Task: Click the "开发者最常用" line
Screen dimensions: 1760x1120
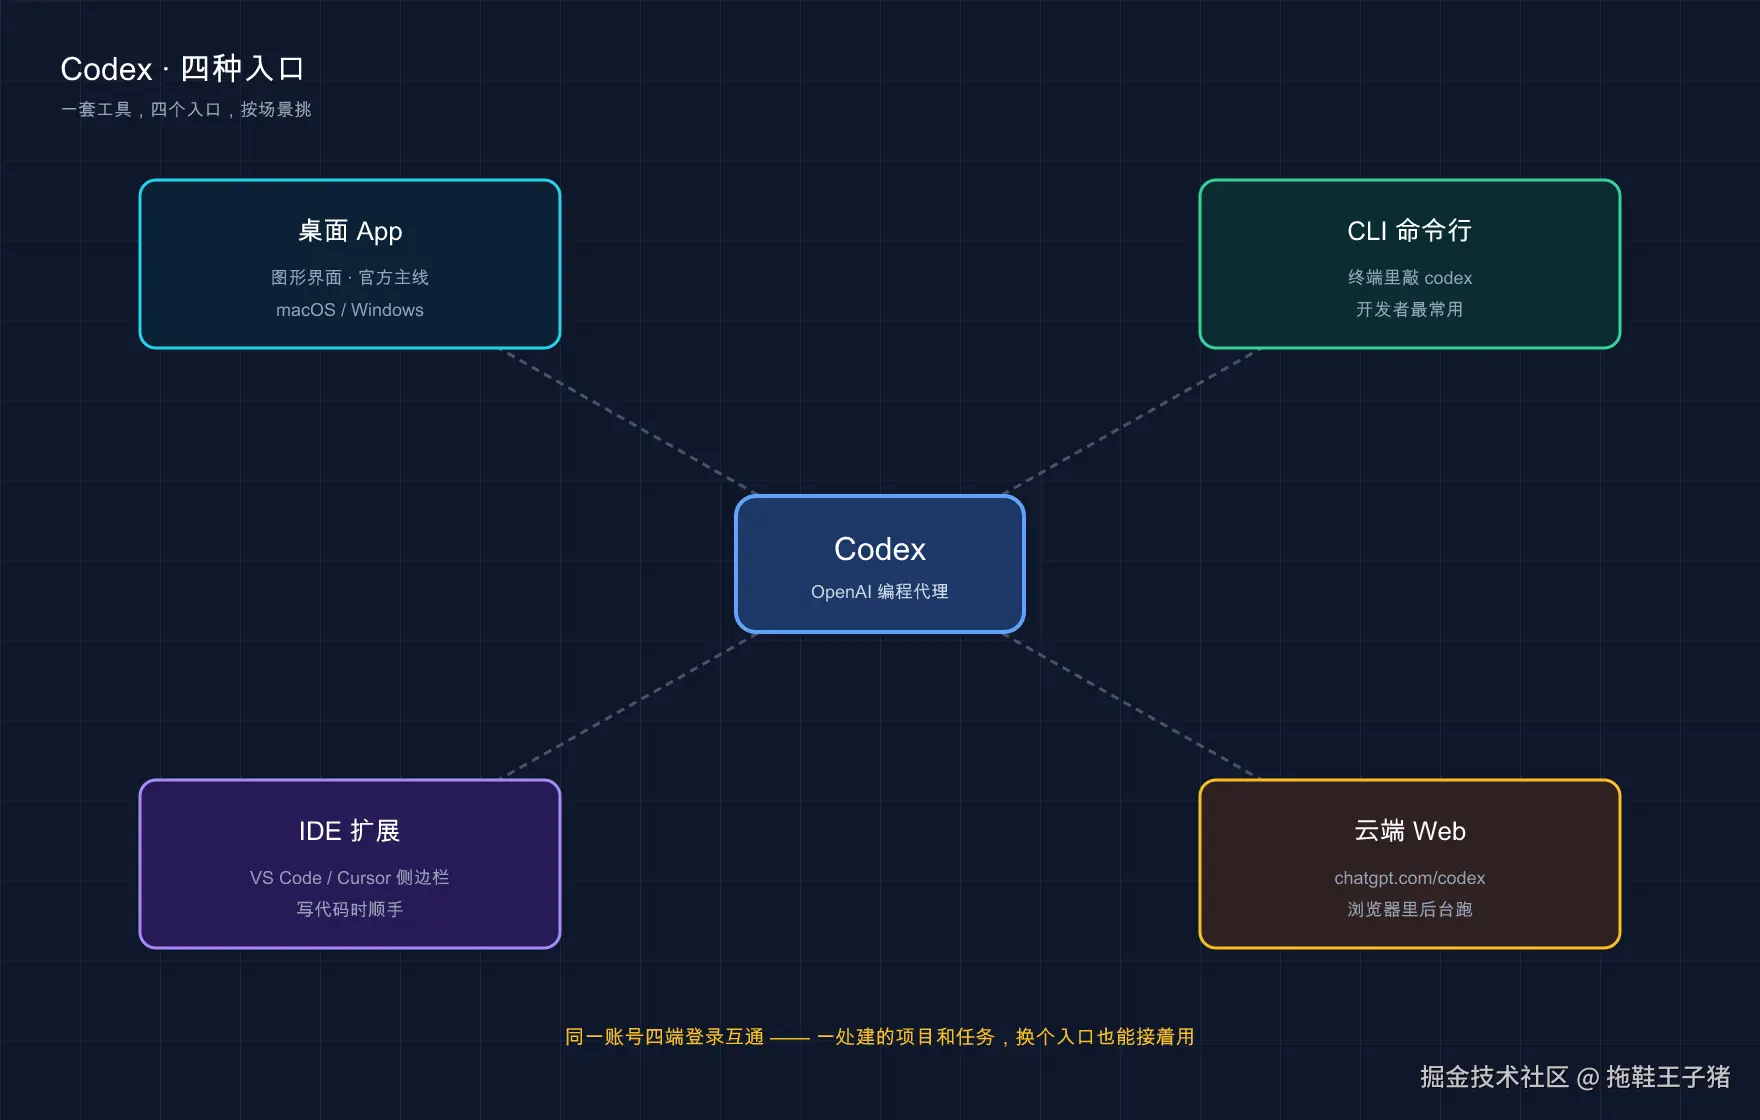Action: 1410,309
